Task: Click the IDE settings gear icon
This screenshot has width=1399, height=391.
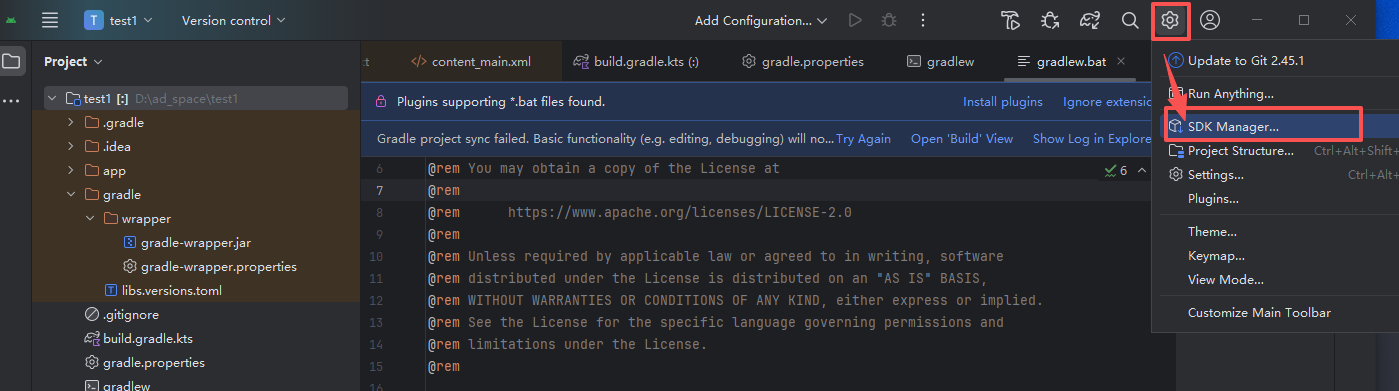Action: 1171,20
